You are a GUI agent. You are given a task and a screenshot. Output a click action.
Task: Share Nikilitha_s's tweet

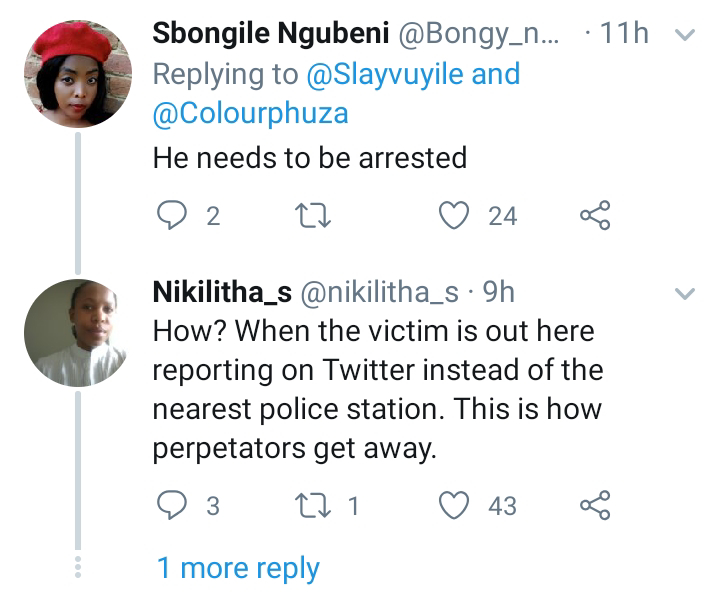coord(595,505)
